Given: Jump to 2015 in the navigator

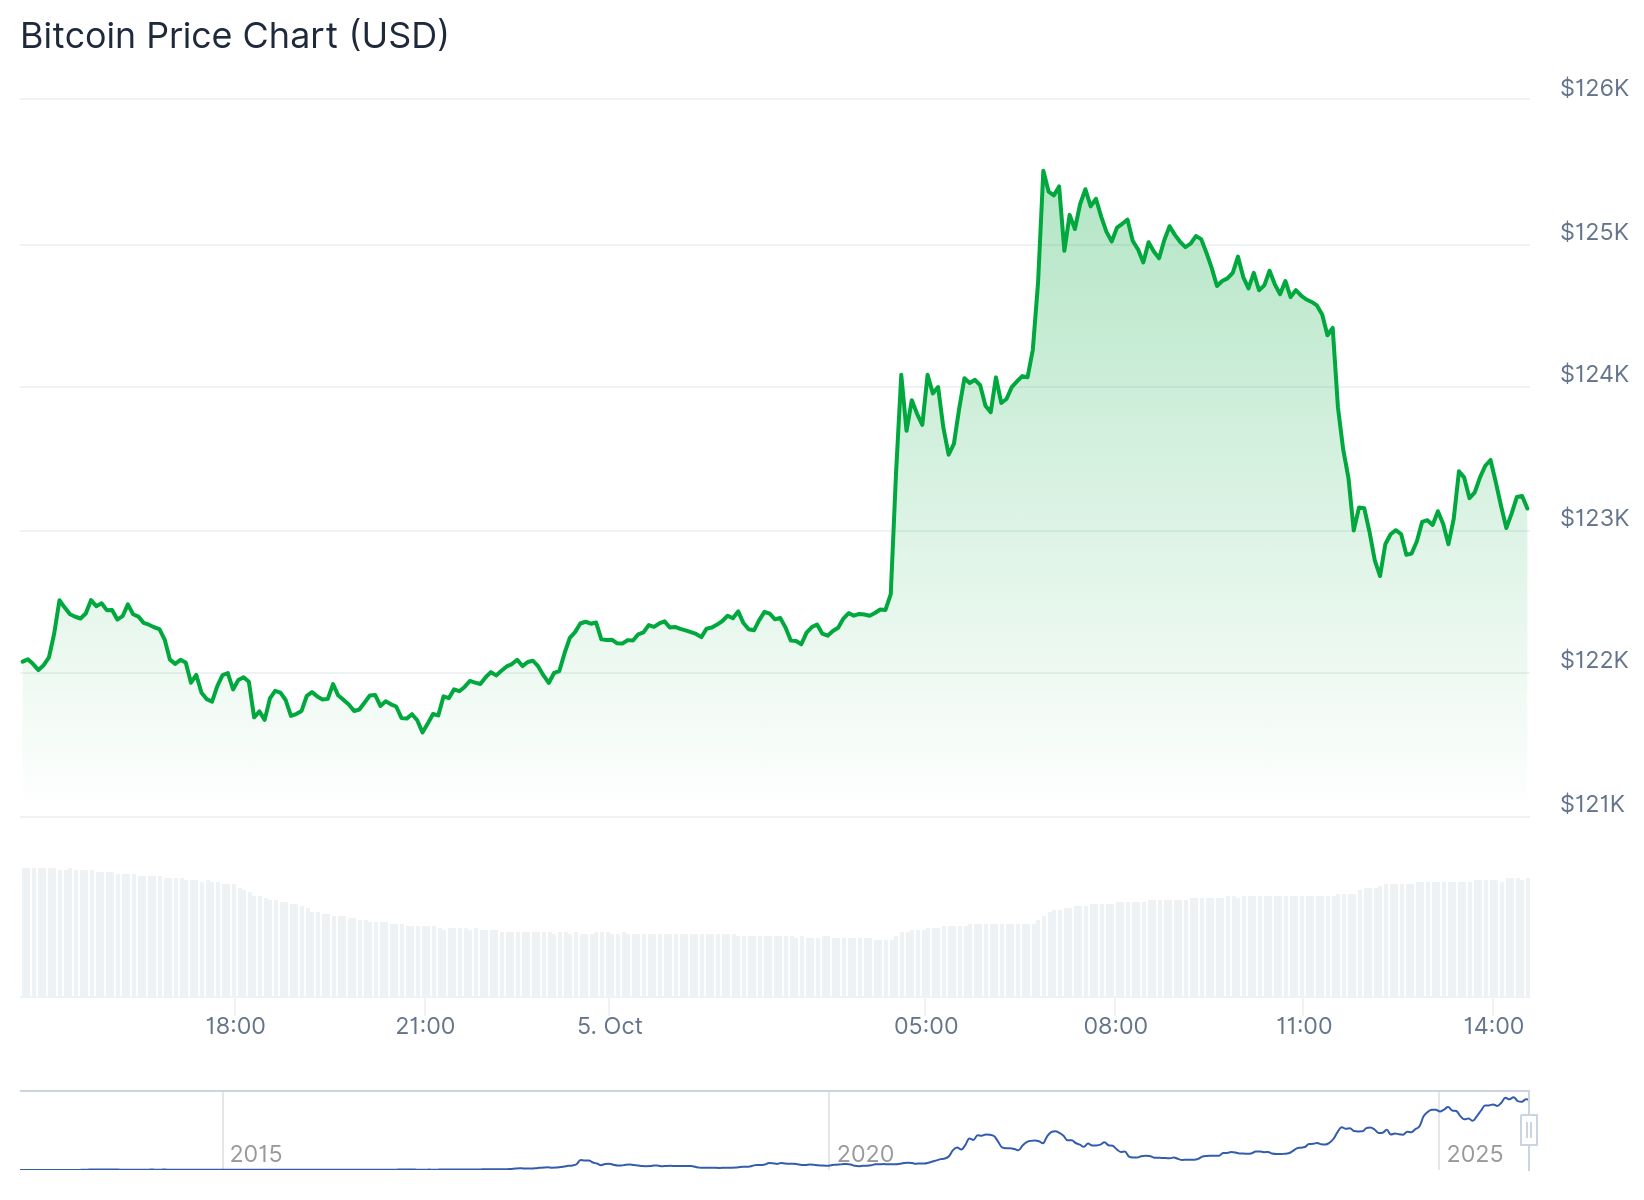Looking at the screenshot, I should (256, 1154).
